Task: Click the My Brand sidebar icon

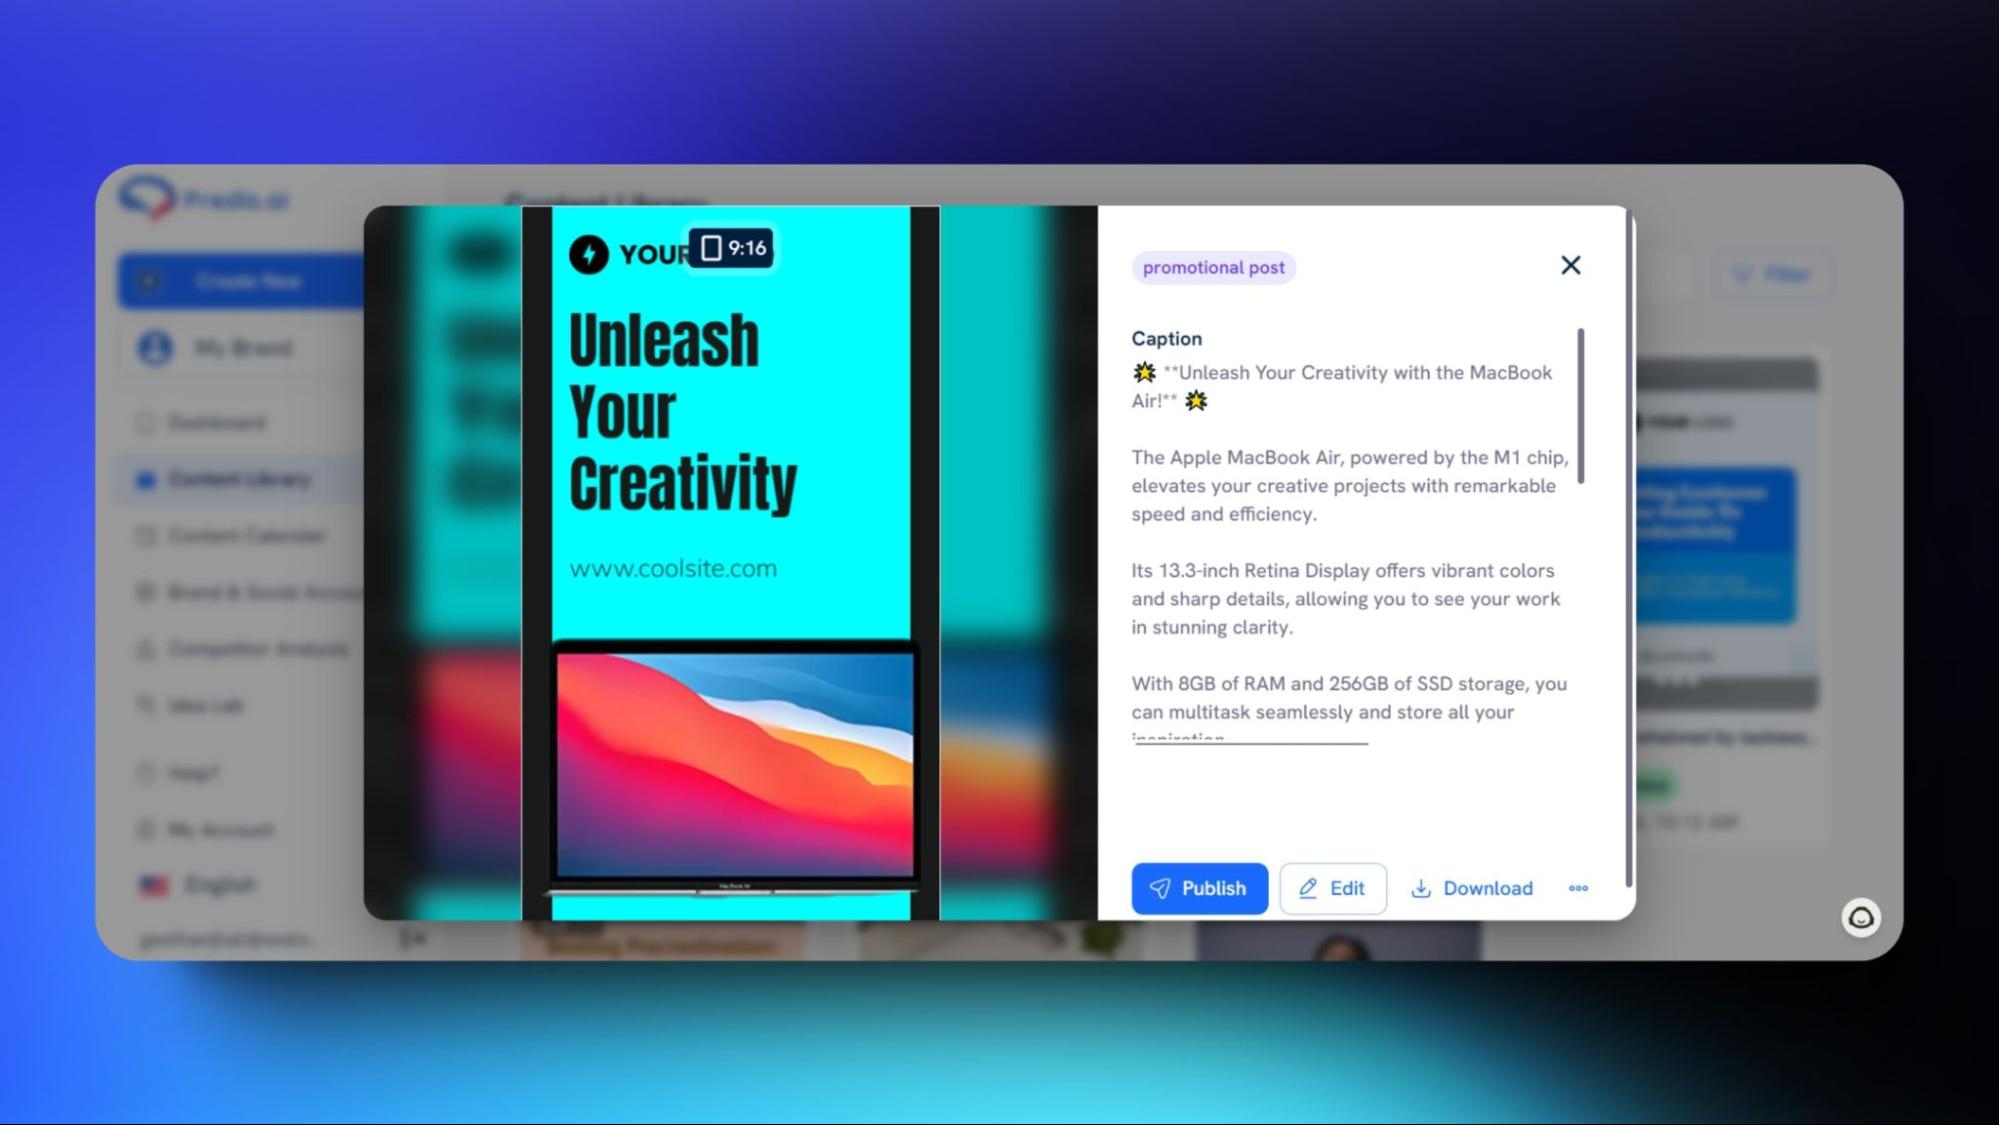Action: pyautogui.click(x=155, y=348)
